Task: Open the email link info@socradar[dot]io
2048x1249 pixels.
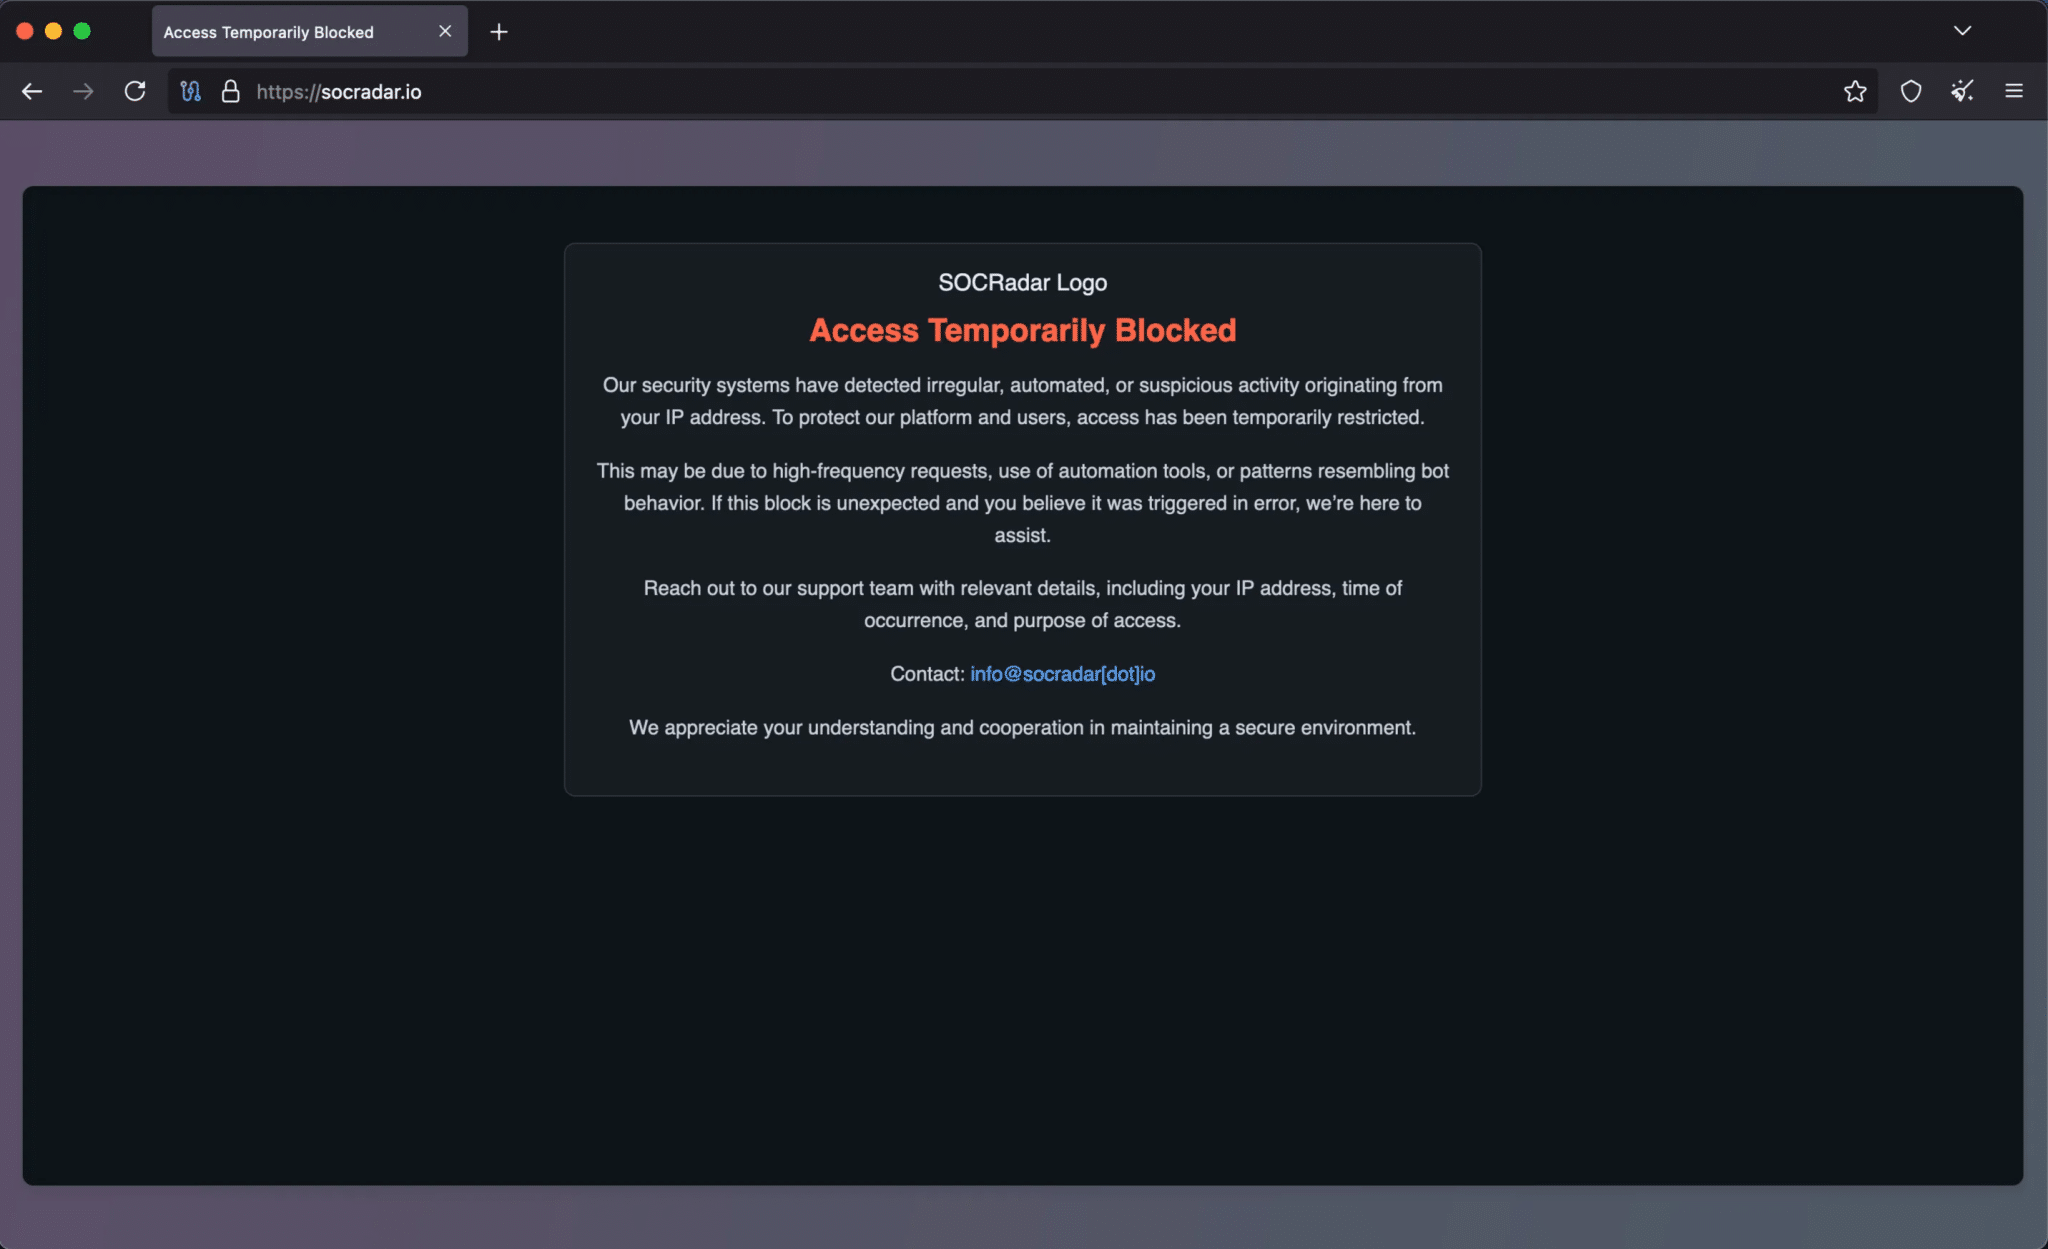Action: (1062, 674)
